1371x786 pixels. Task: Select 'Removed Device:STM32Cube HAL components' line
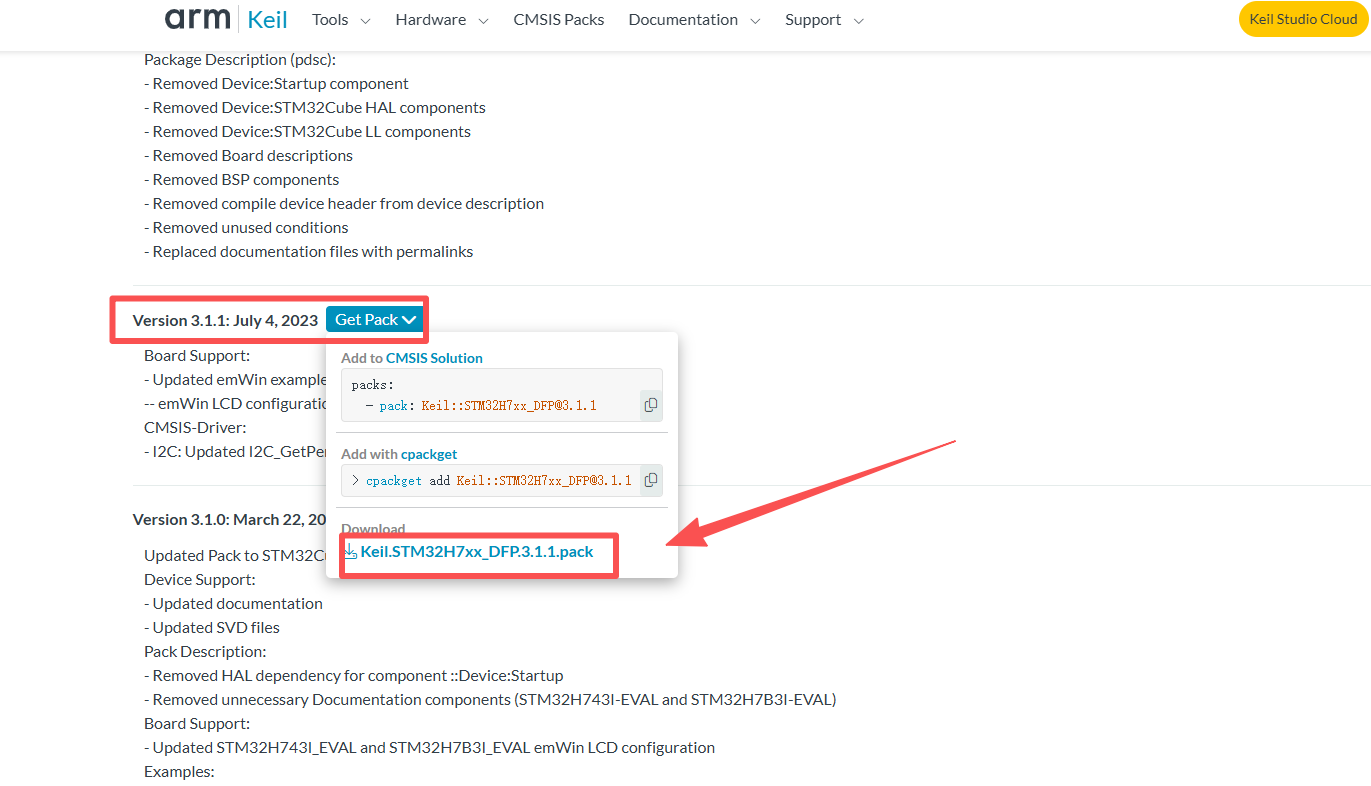click(x=315, y=108)
